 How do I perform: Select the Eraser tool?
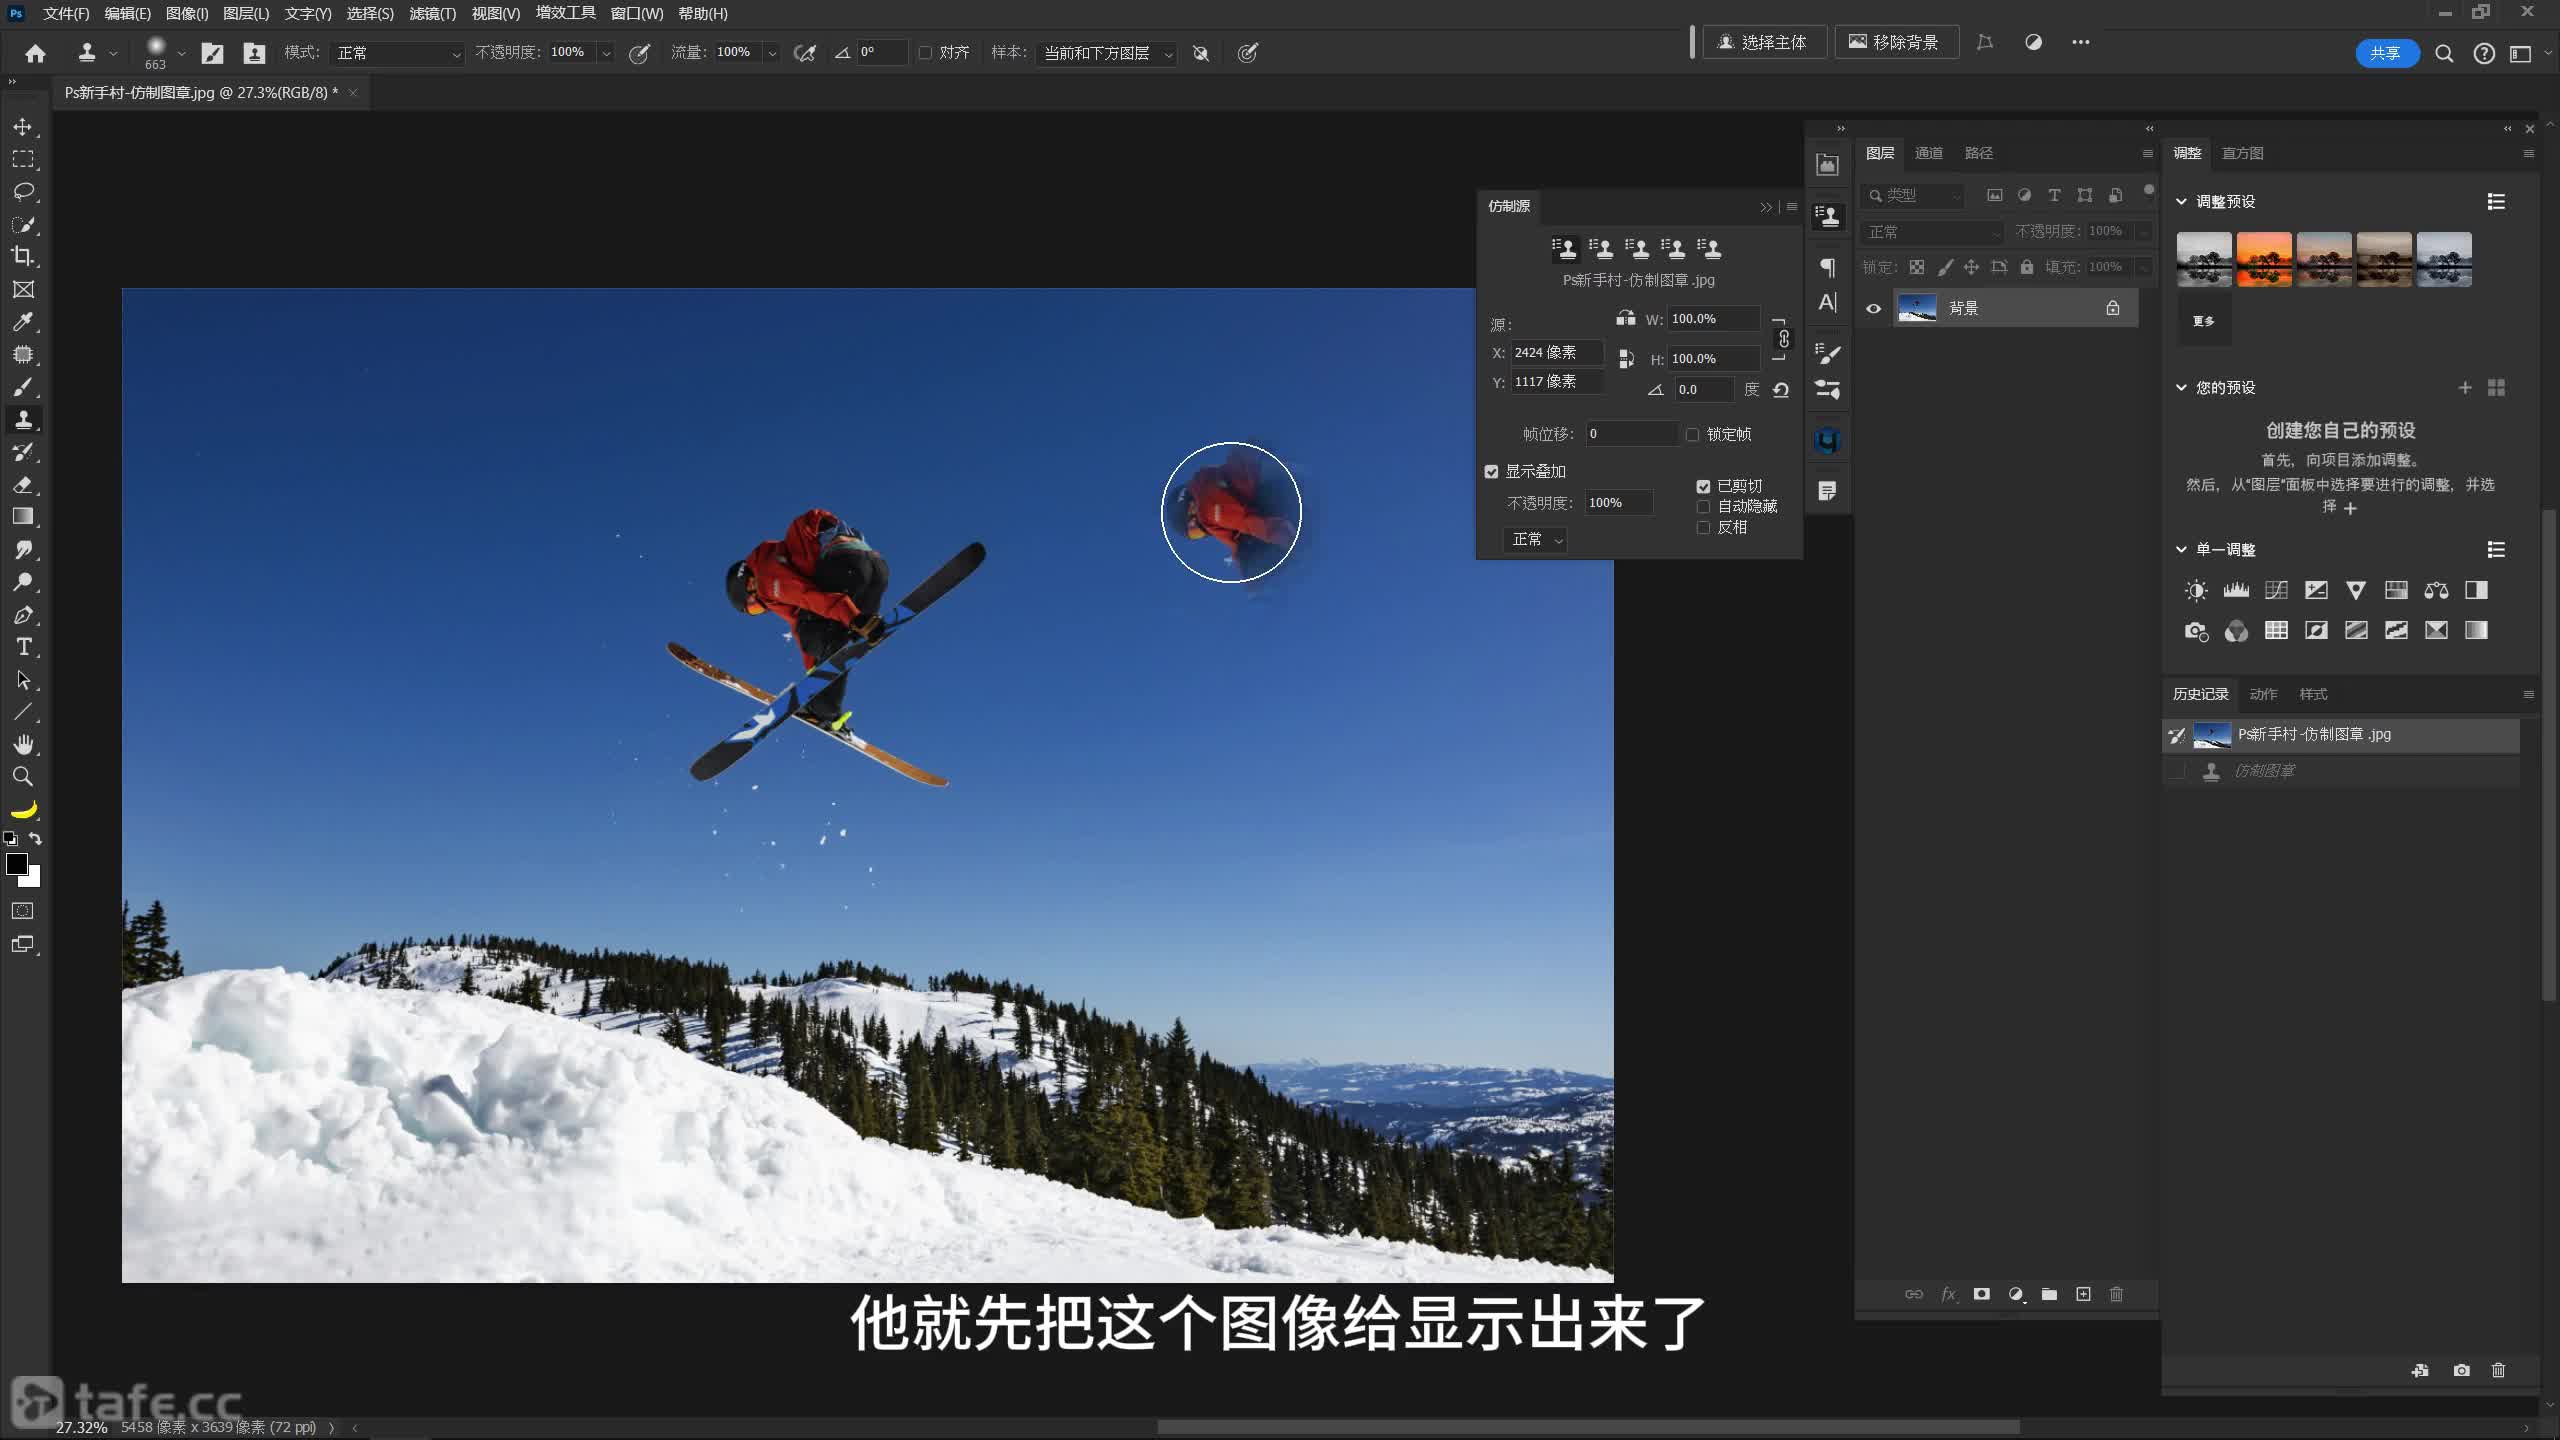(x=23, y=484)
